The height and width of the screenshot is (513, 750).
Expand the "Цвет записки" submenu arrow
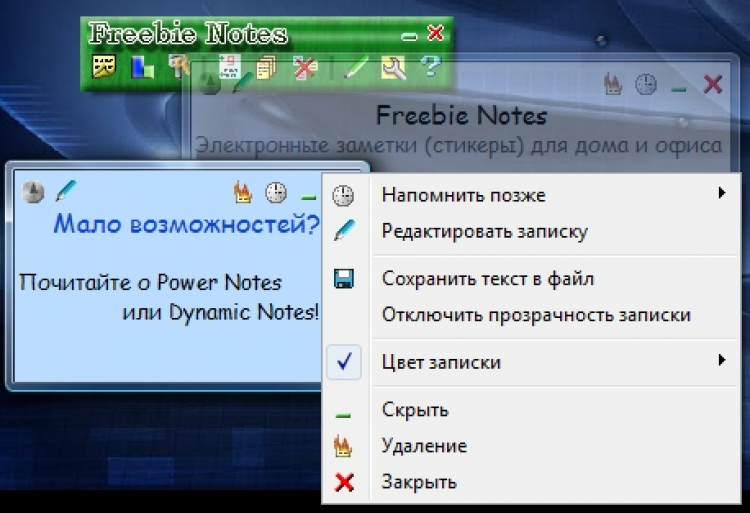(721, 360)
